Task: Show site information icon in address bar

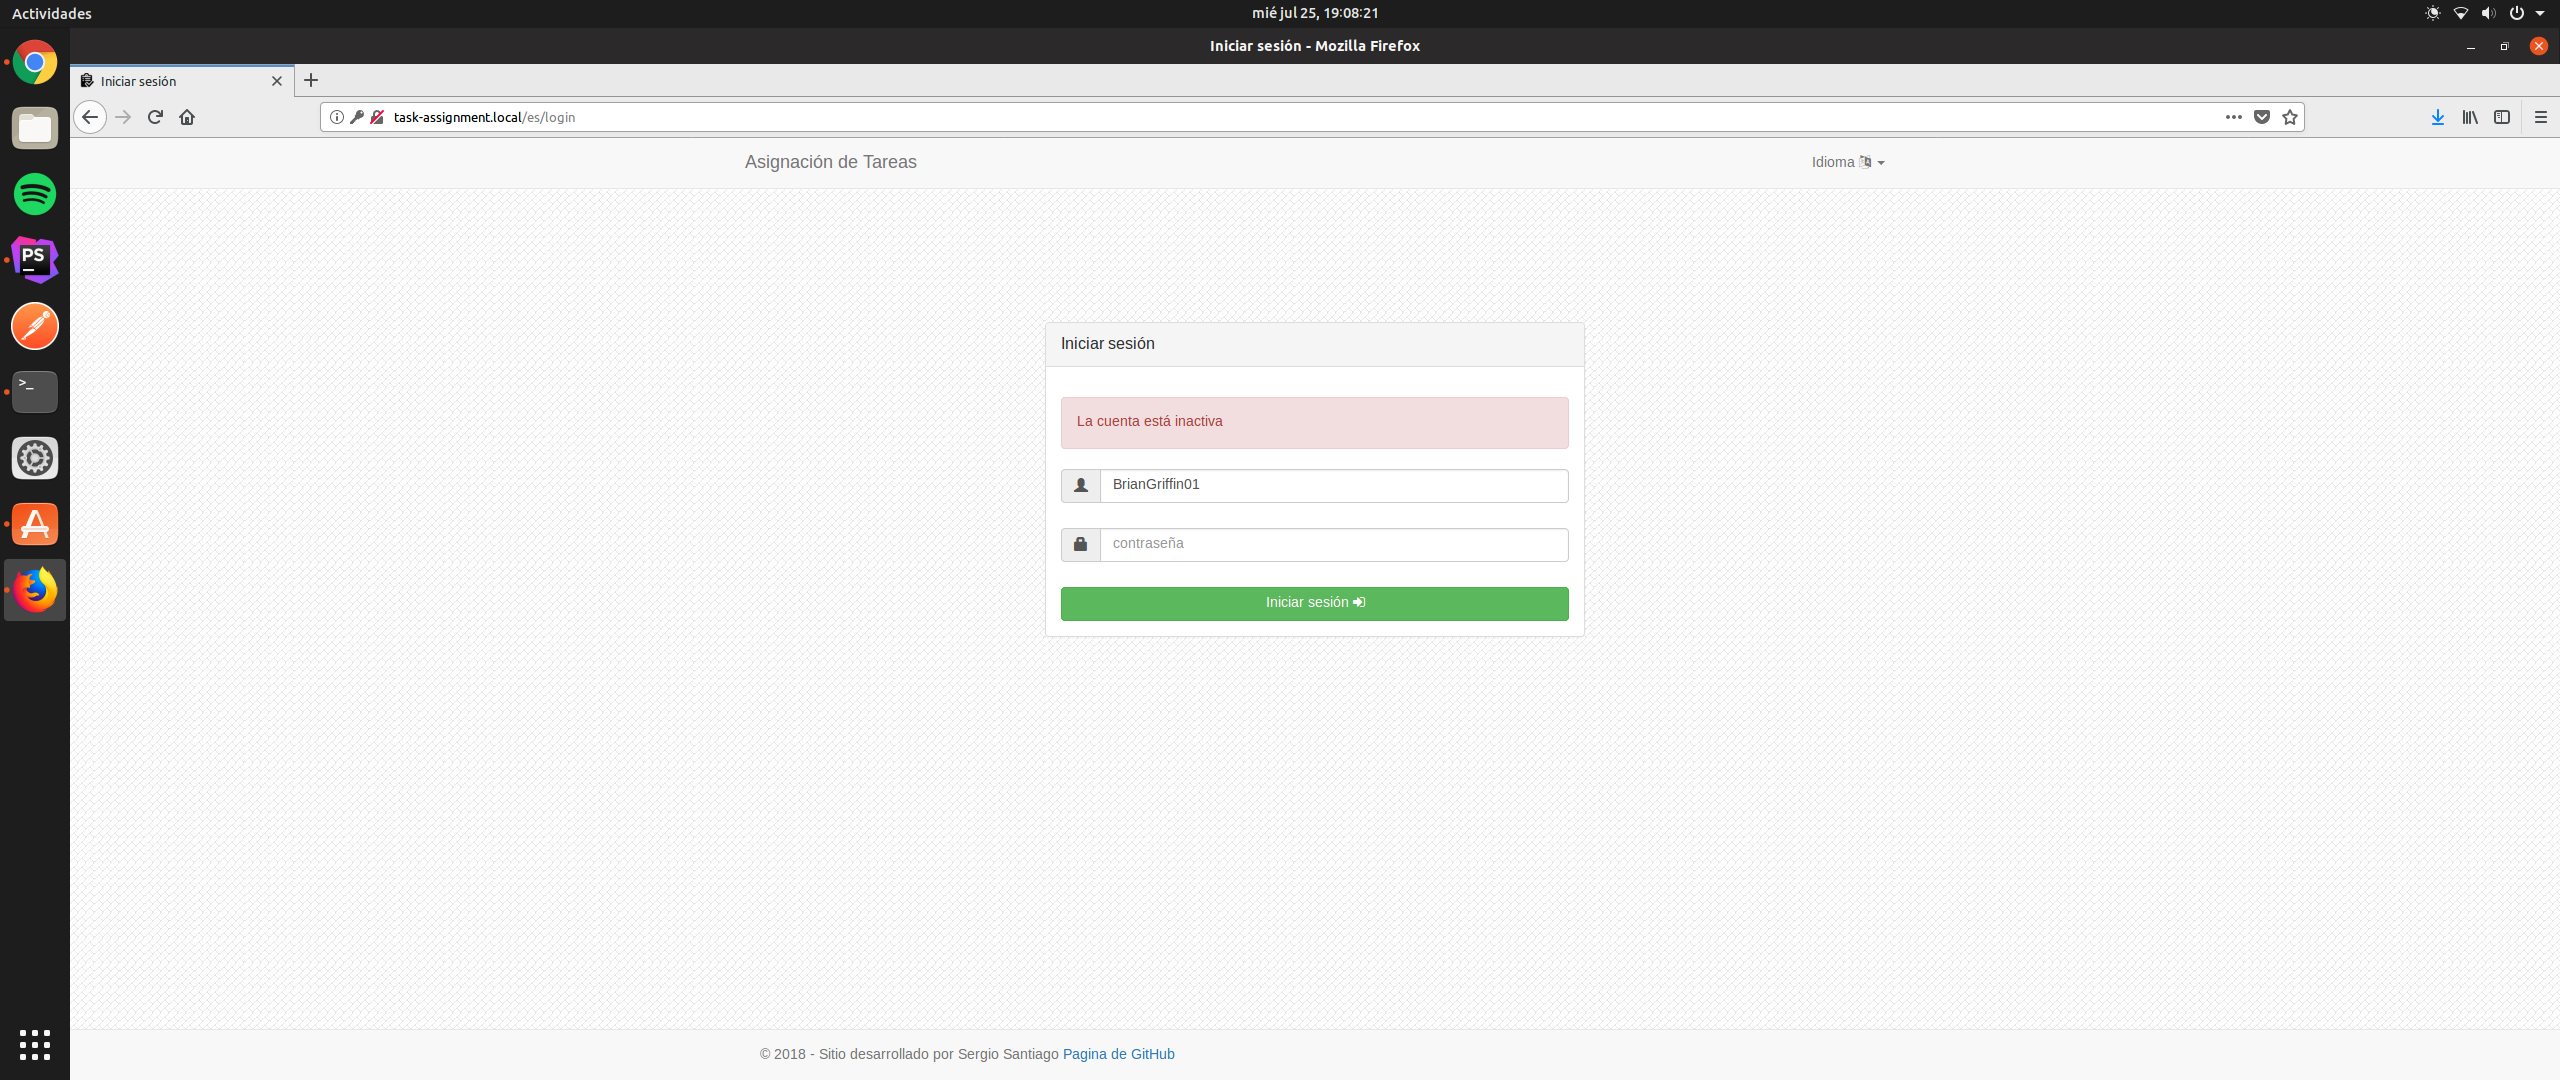Action: (x=337, y=117)
